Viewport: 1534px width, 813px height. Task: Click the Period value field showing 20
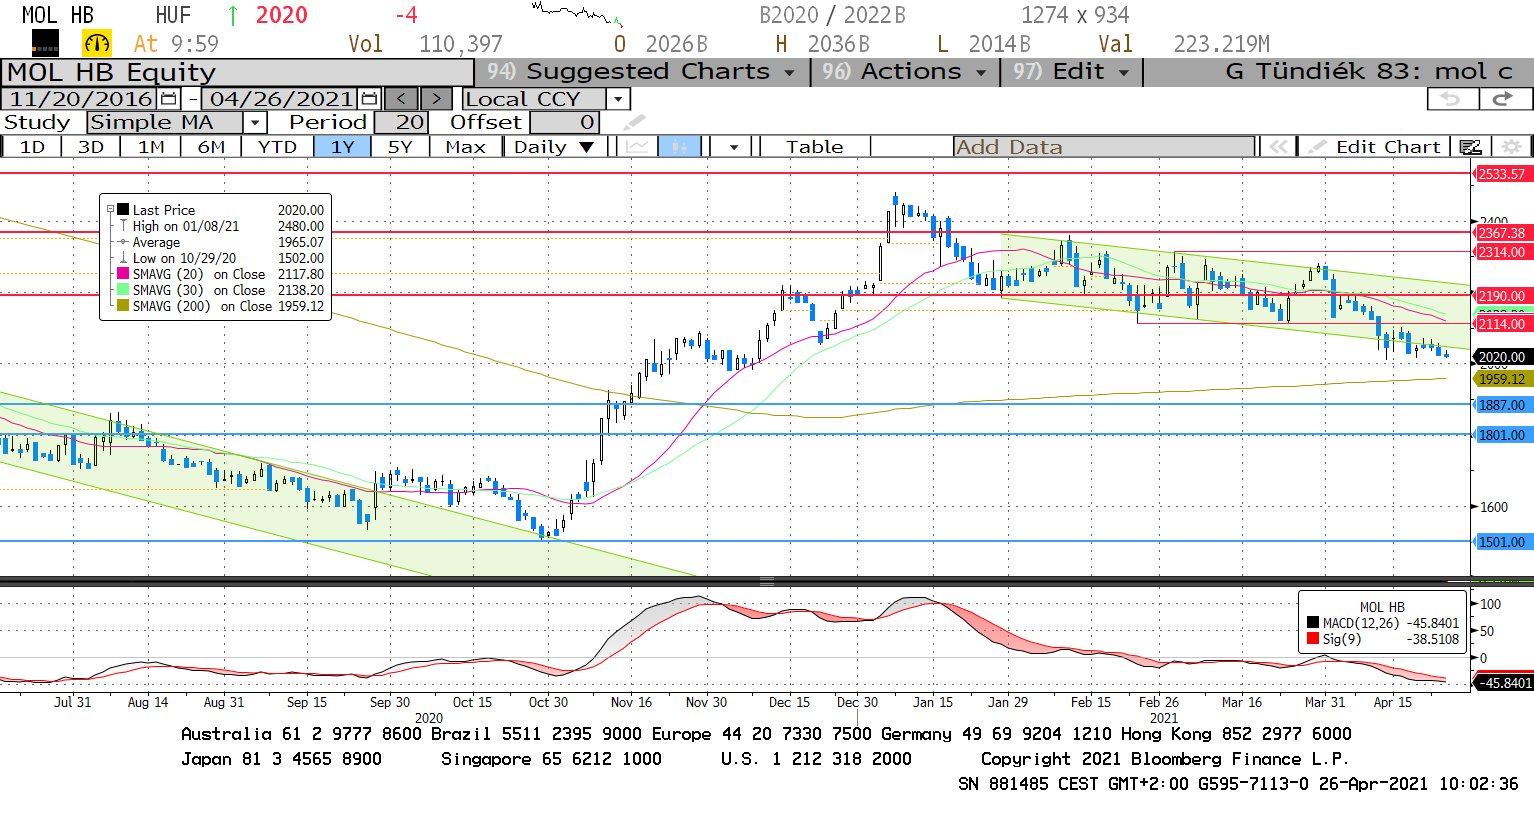(x=402, y=123)
